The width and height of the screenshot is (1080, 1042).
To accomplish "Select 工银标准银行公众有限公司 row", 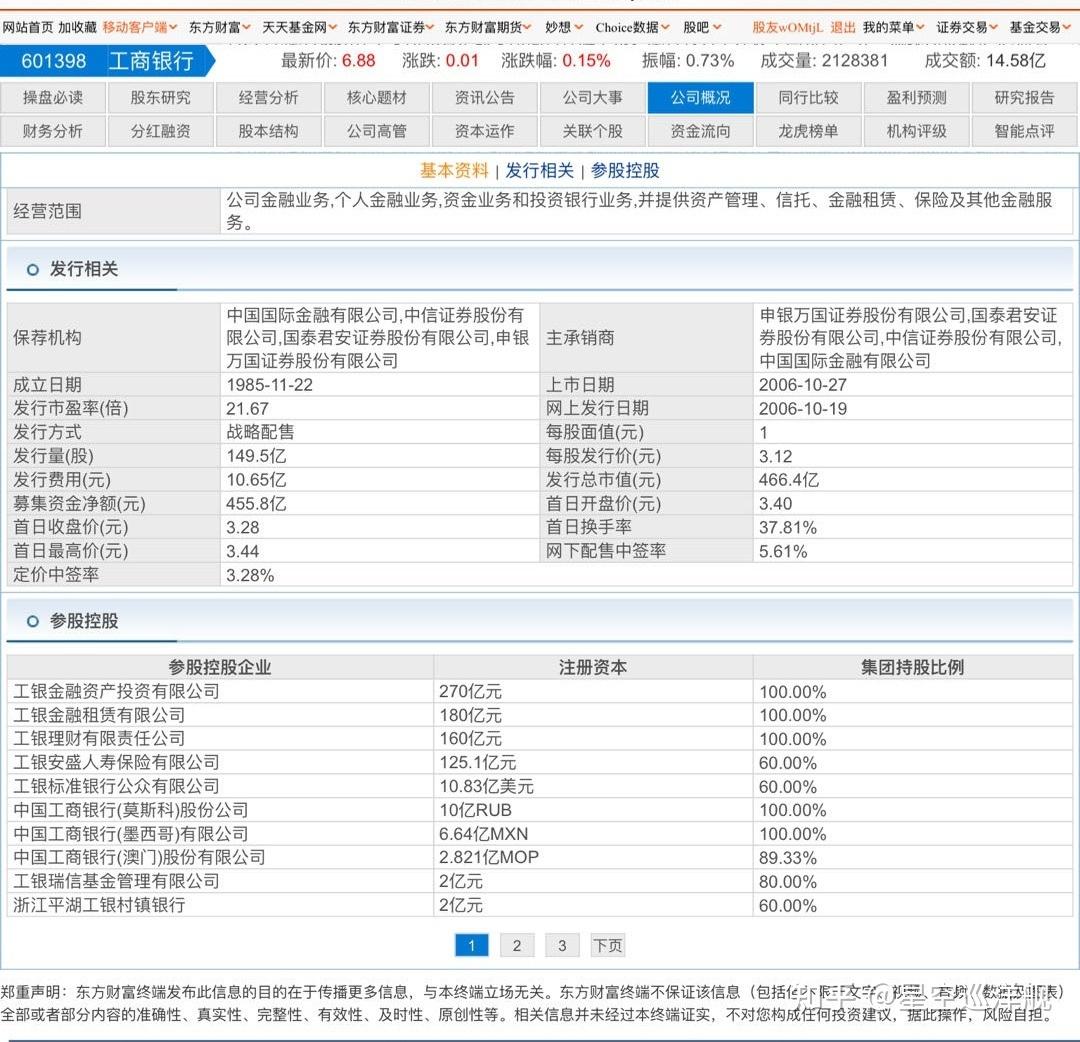I will coord(539,786).
